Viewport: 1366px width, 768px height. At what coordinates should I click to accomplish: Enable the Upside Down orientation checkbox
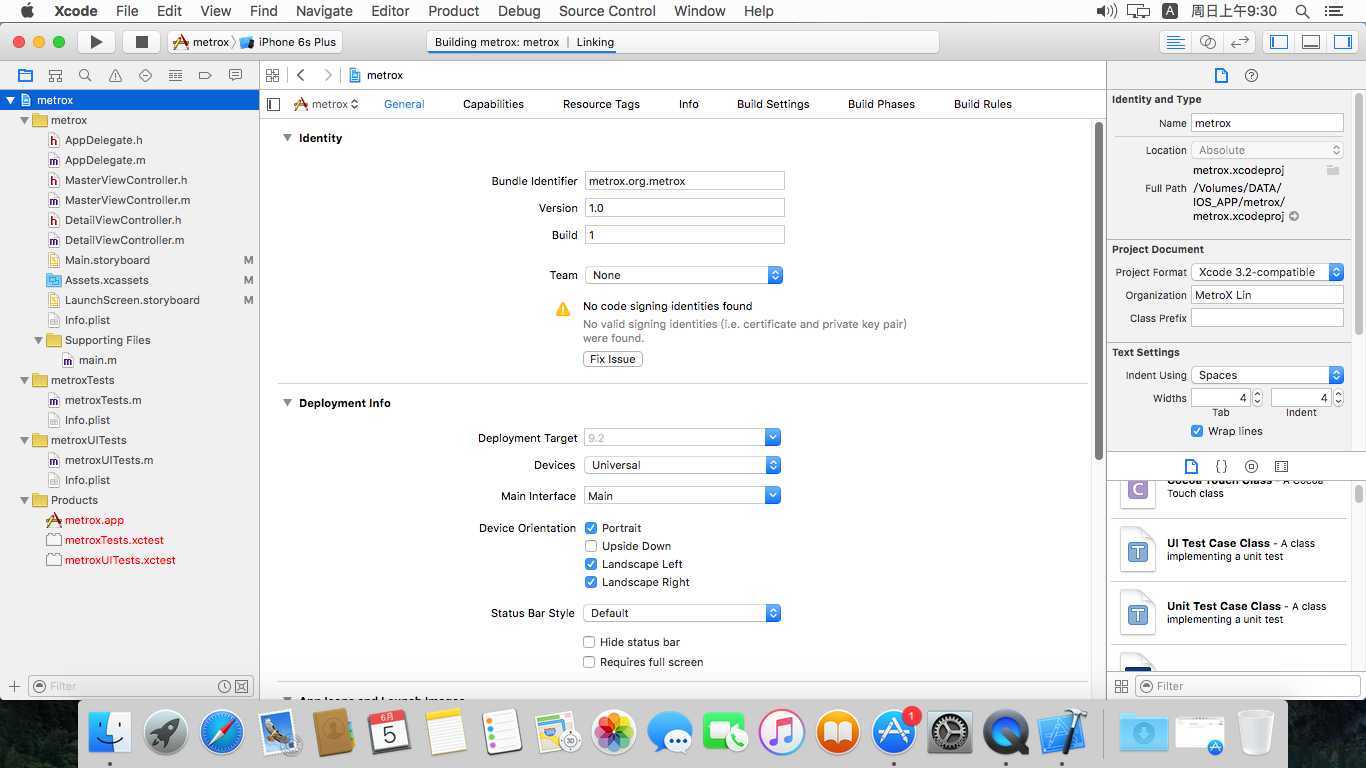coord(591,546)
